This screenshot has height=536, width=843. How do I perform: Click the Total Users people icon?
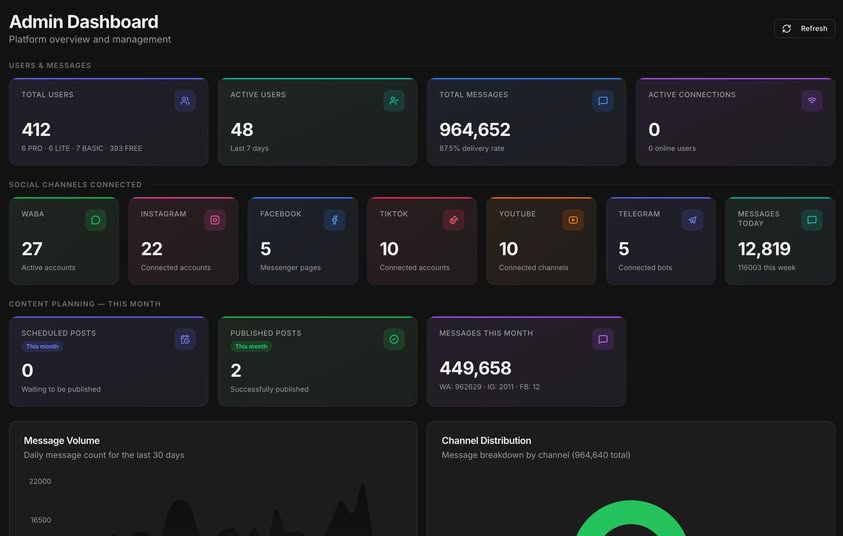point(185,101)
